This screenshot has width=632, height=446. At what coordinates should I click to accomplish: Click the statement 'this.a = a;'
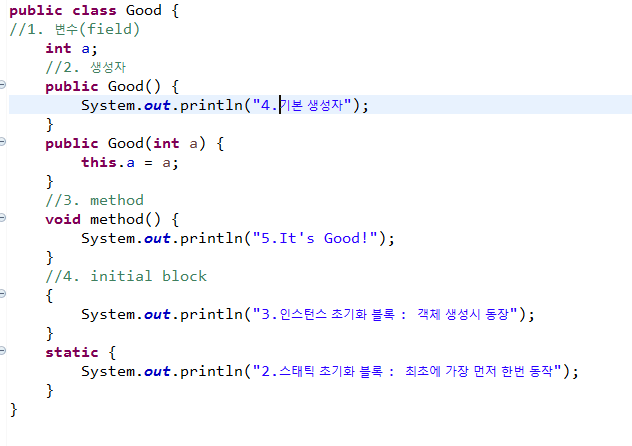[130, 163]
